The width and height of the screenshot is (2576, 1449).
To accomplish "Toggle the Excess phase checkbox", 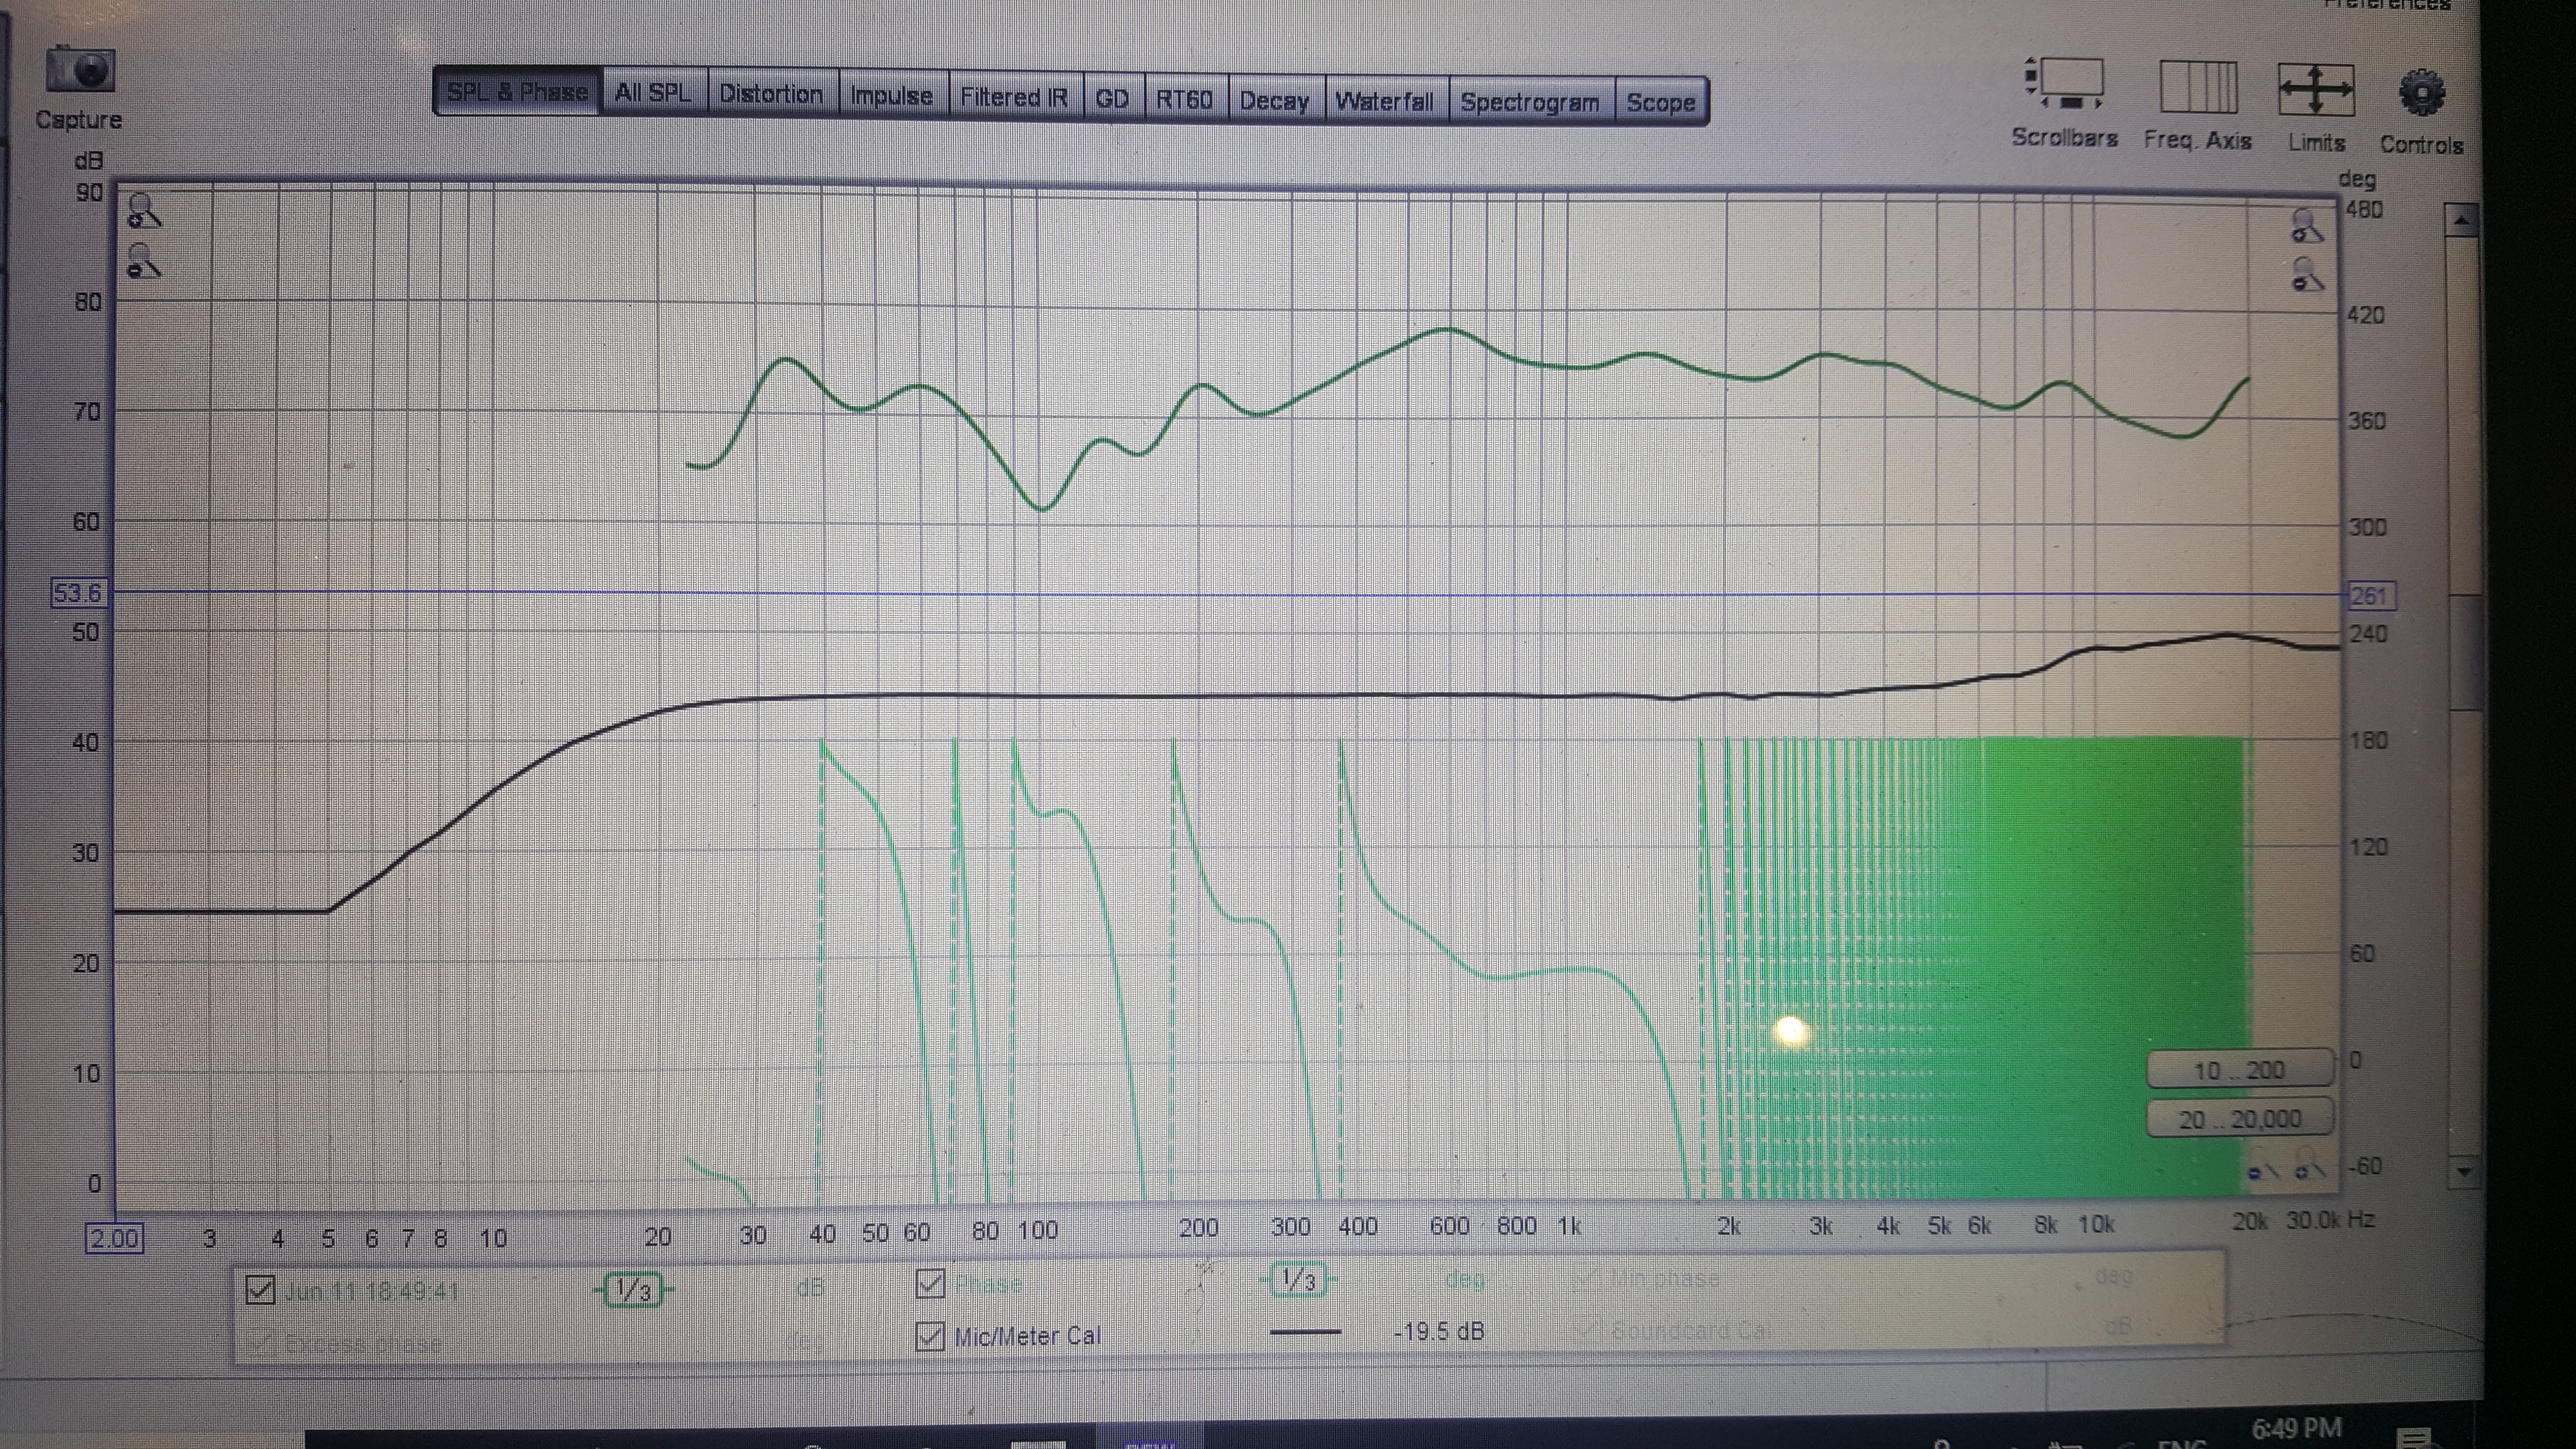I will (x=260, y=1342).
